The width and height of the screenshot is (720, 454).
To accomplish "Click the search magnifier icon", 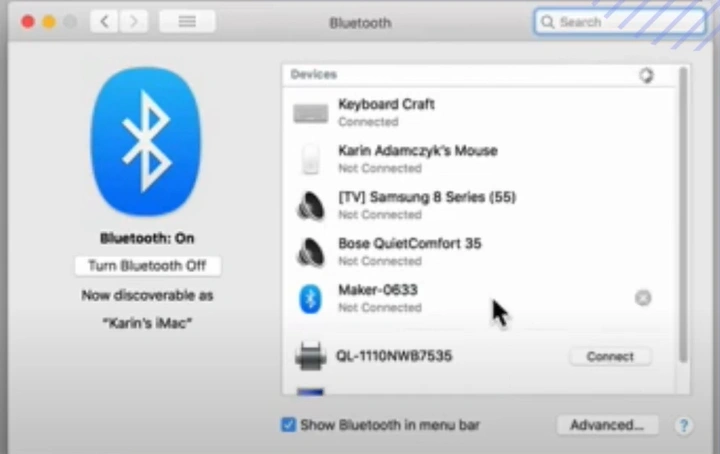I will [x=547, y=22].
